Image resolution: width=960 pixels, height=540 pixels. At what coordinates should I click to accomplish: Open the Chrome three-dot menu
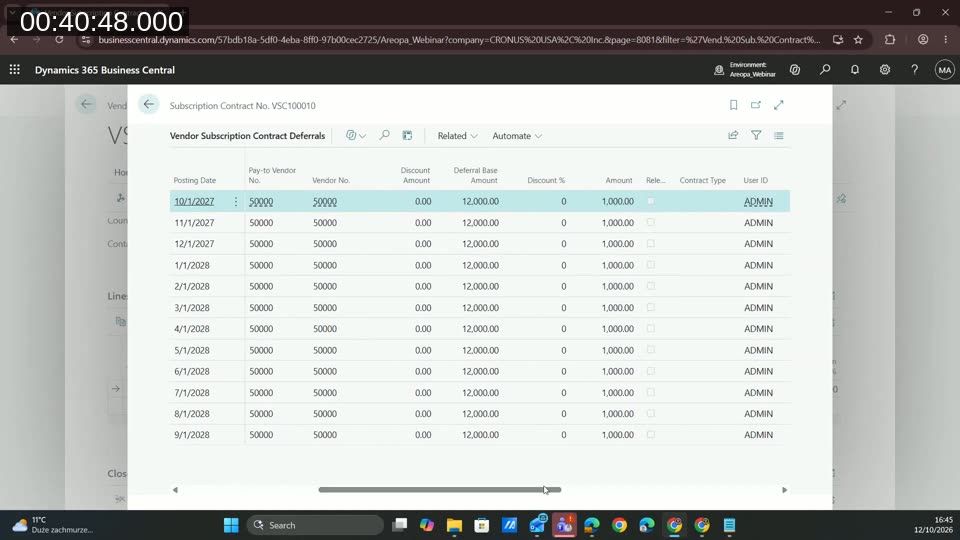click(946, 39)
